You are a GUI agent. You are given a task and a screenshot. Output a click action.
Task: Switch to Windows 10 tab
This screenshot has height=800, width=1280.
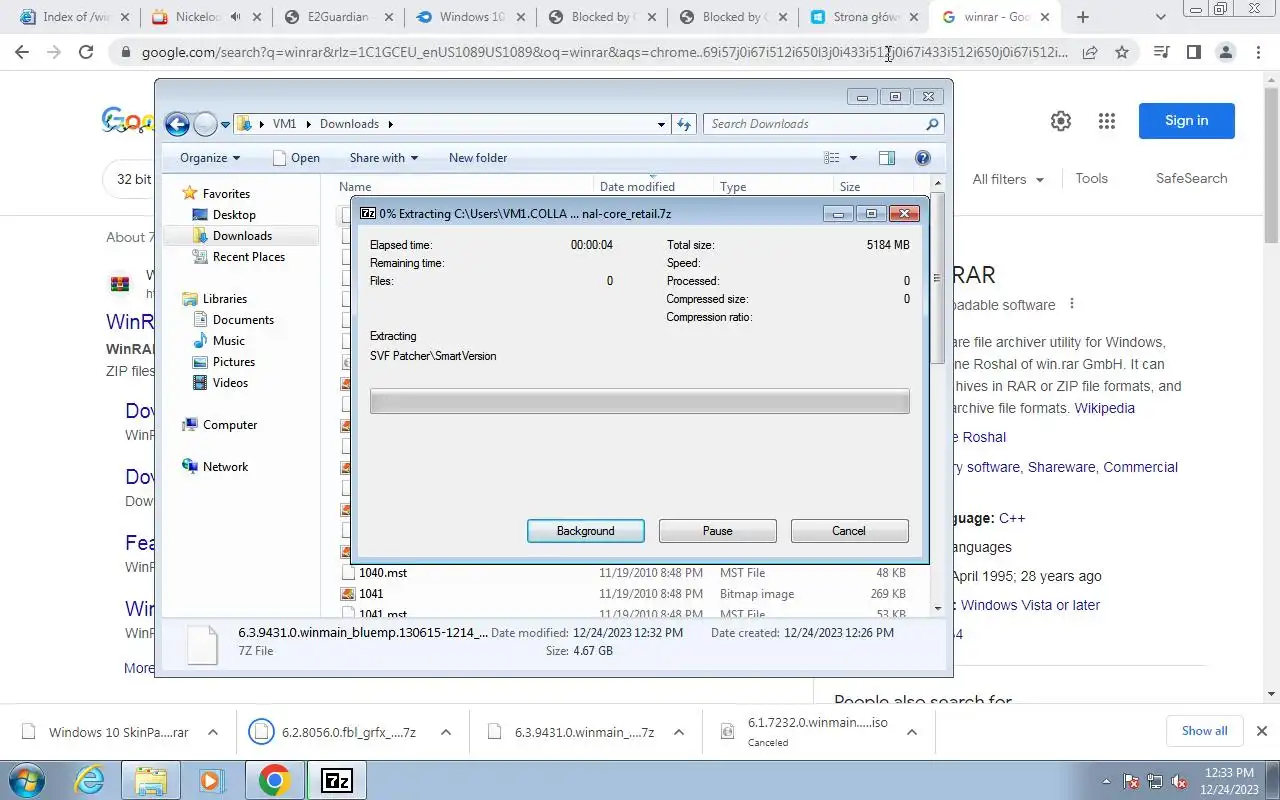tap(470, 17)
